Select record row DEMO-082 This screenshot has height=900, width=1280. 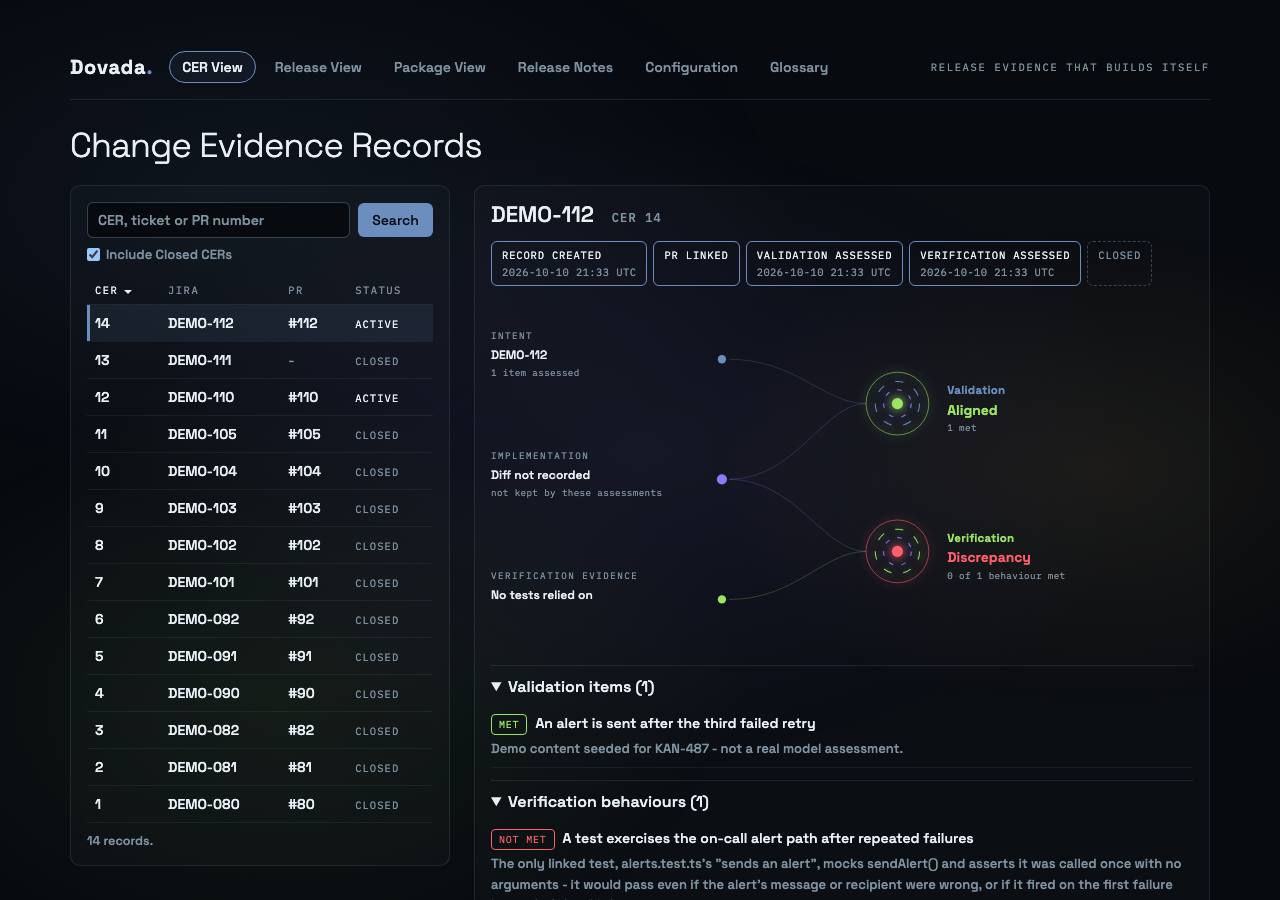click(x=260, y=730)
